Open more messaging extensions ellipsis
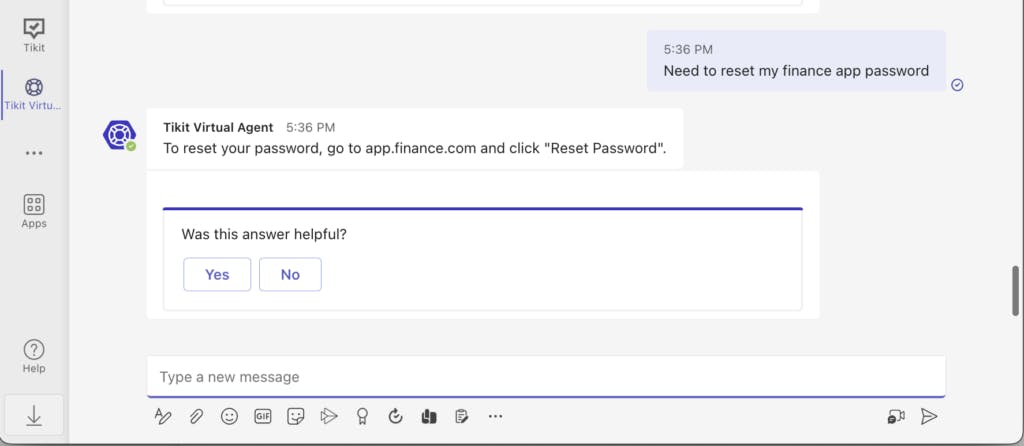Screen dimensions: 1024x446 pos(495,416)
